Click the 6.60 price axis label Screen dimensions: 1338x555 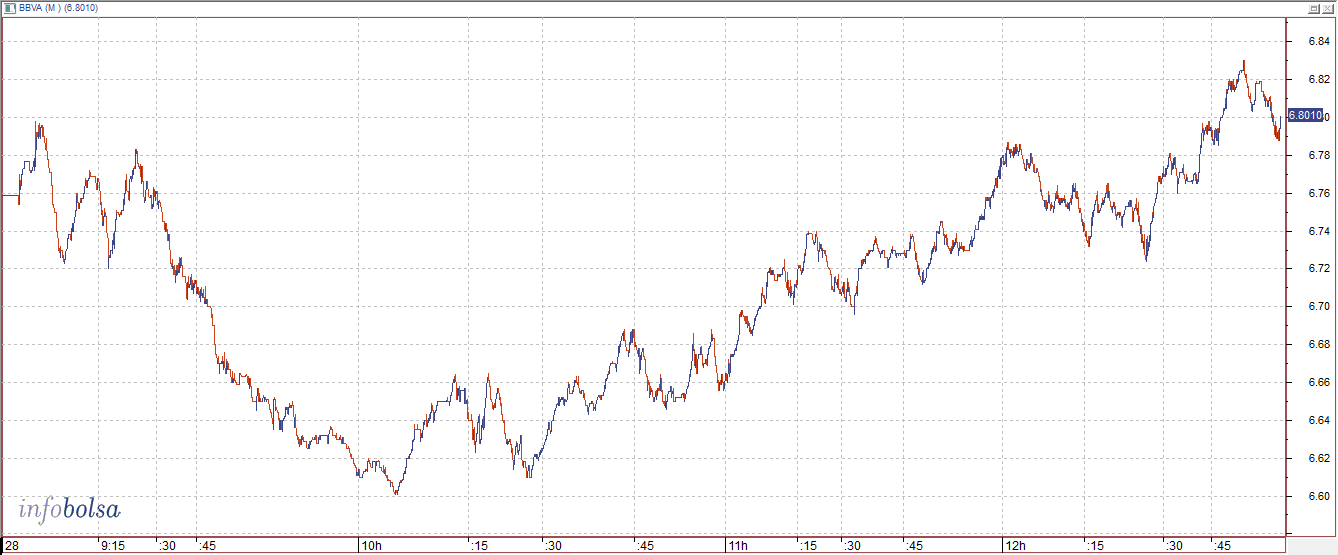[x=1318, y=496]
